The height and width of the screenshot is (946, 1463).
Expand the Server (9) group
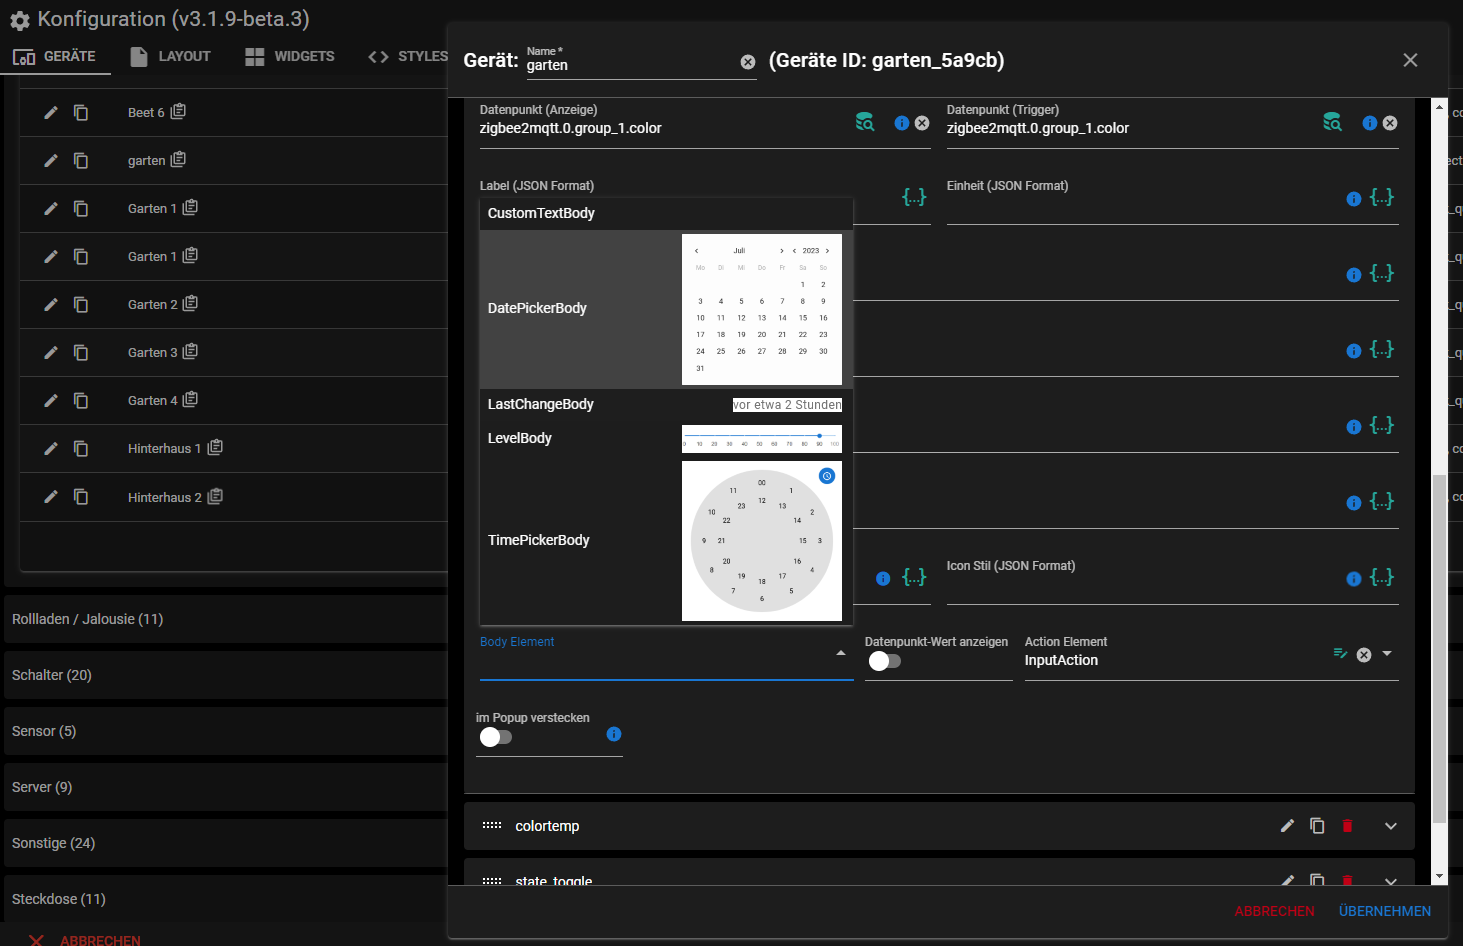point(226,787)
